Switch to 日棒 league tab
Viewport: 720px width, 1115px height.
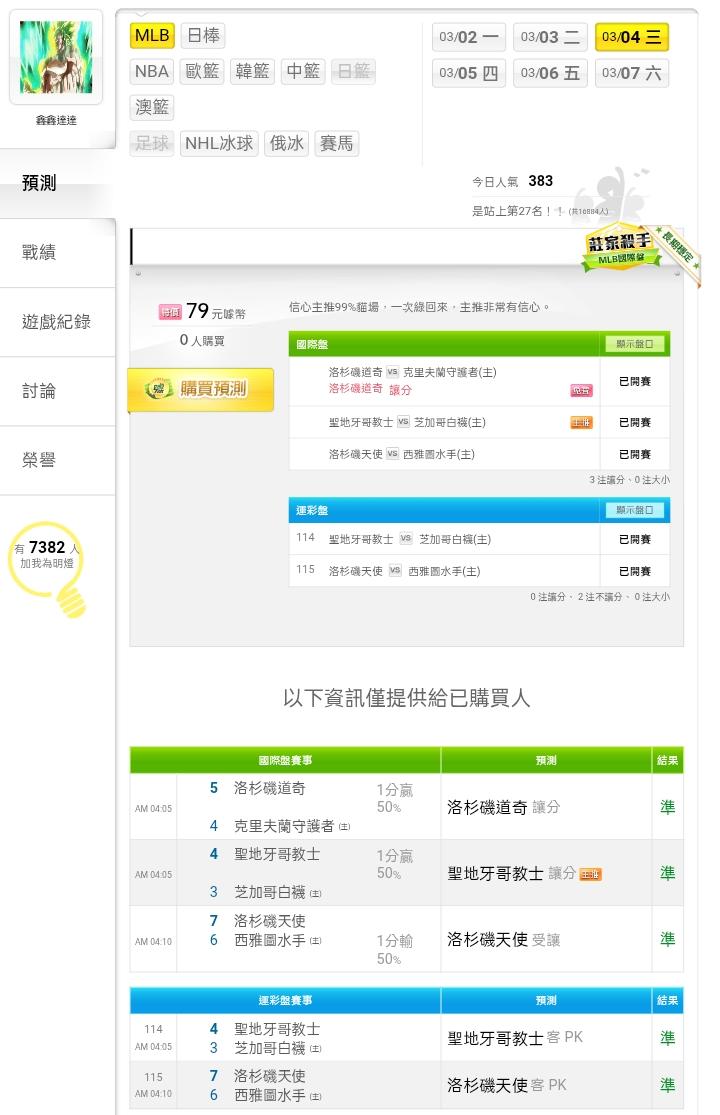[203, 36]
